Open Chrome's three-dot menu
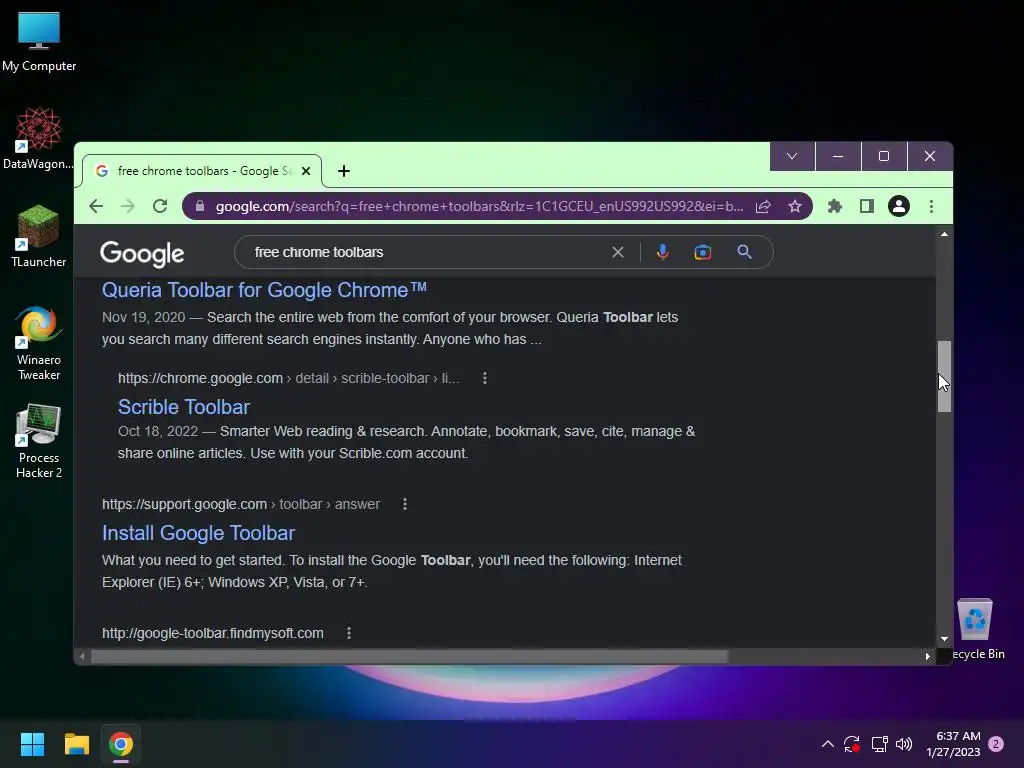The height and width of the screenshot is (768, 1024). 931,206
